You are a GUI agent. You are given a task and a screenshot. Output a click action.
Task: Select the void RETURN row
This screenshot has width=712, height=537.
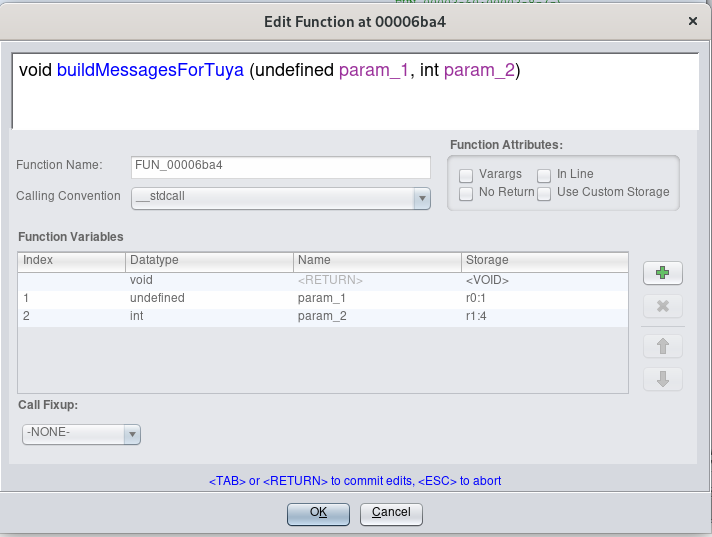point(322,281)
